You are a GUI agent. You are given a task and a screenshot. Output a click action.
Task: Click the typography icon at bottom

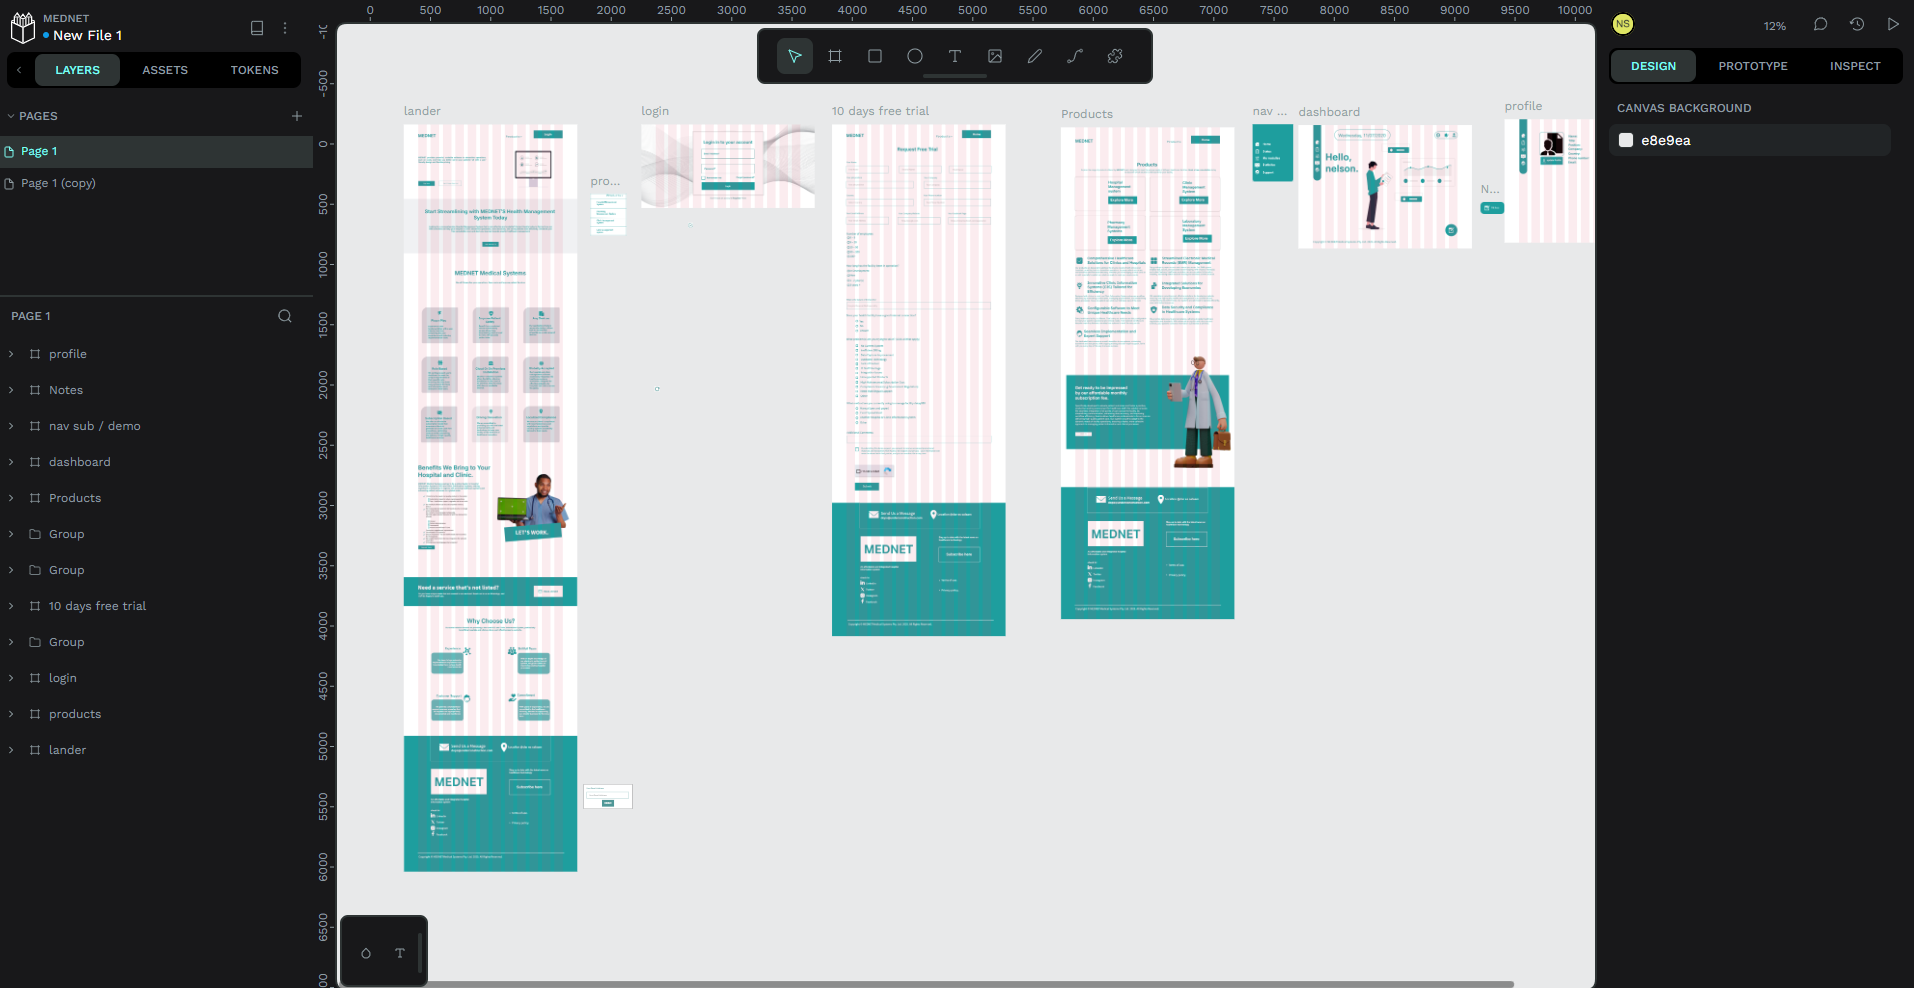pos(400,953)
